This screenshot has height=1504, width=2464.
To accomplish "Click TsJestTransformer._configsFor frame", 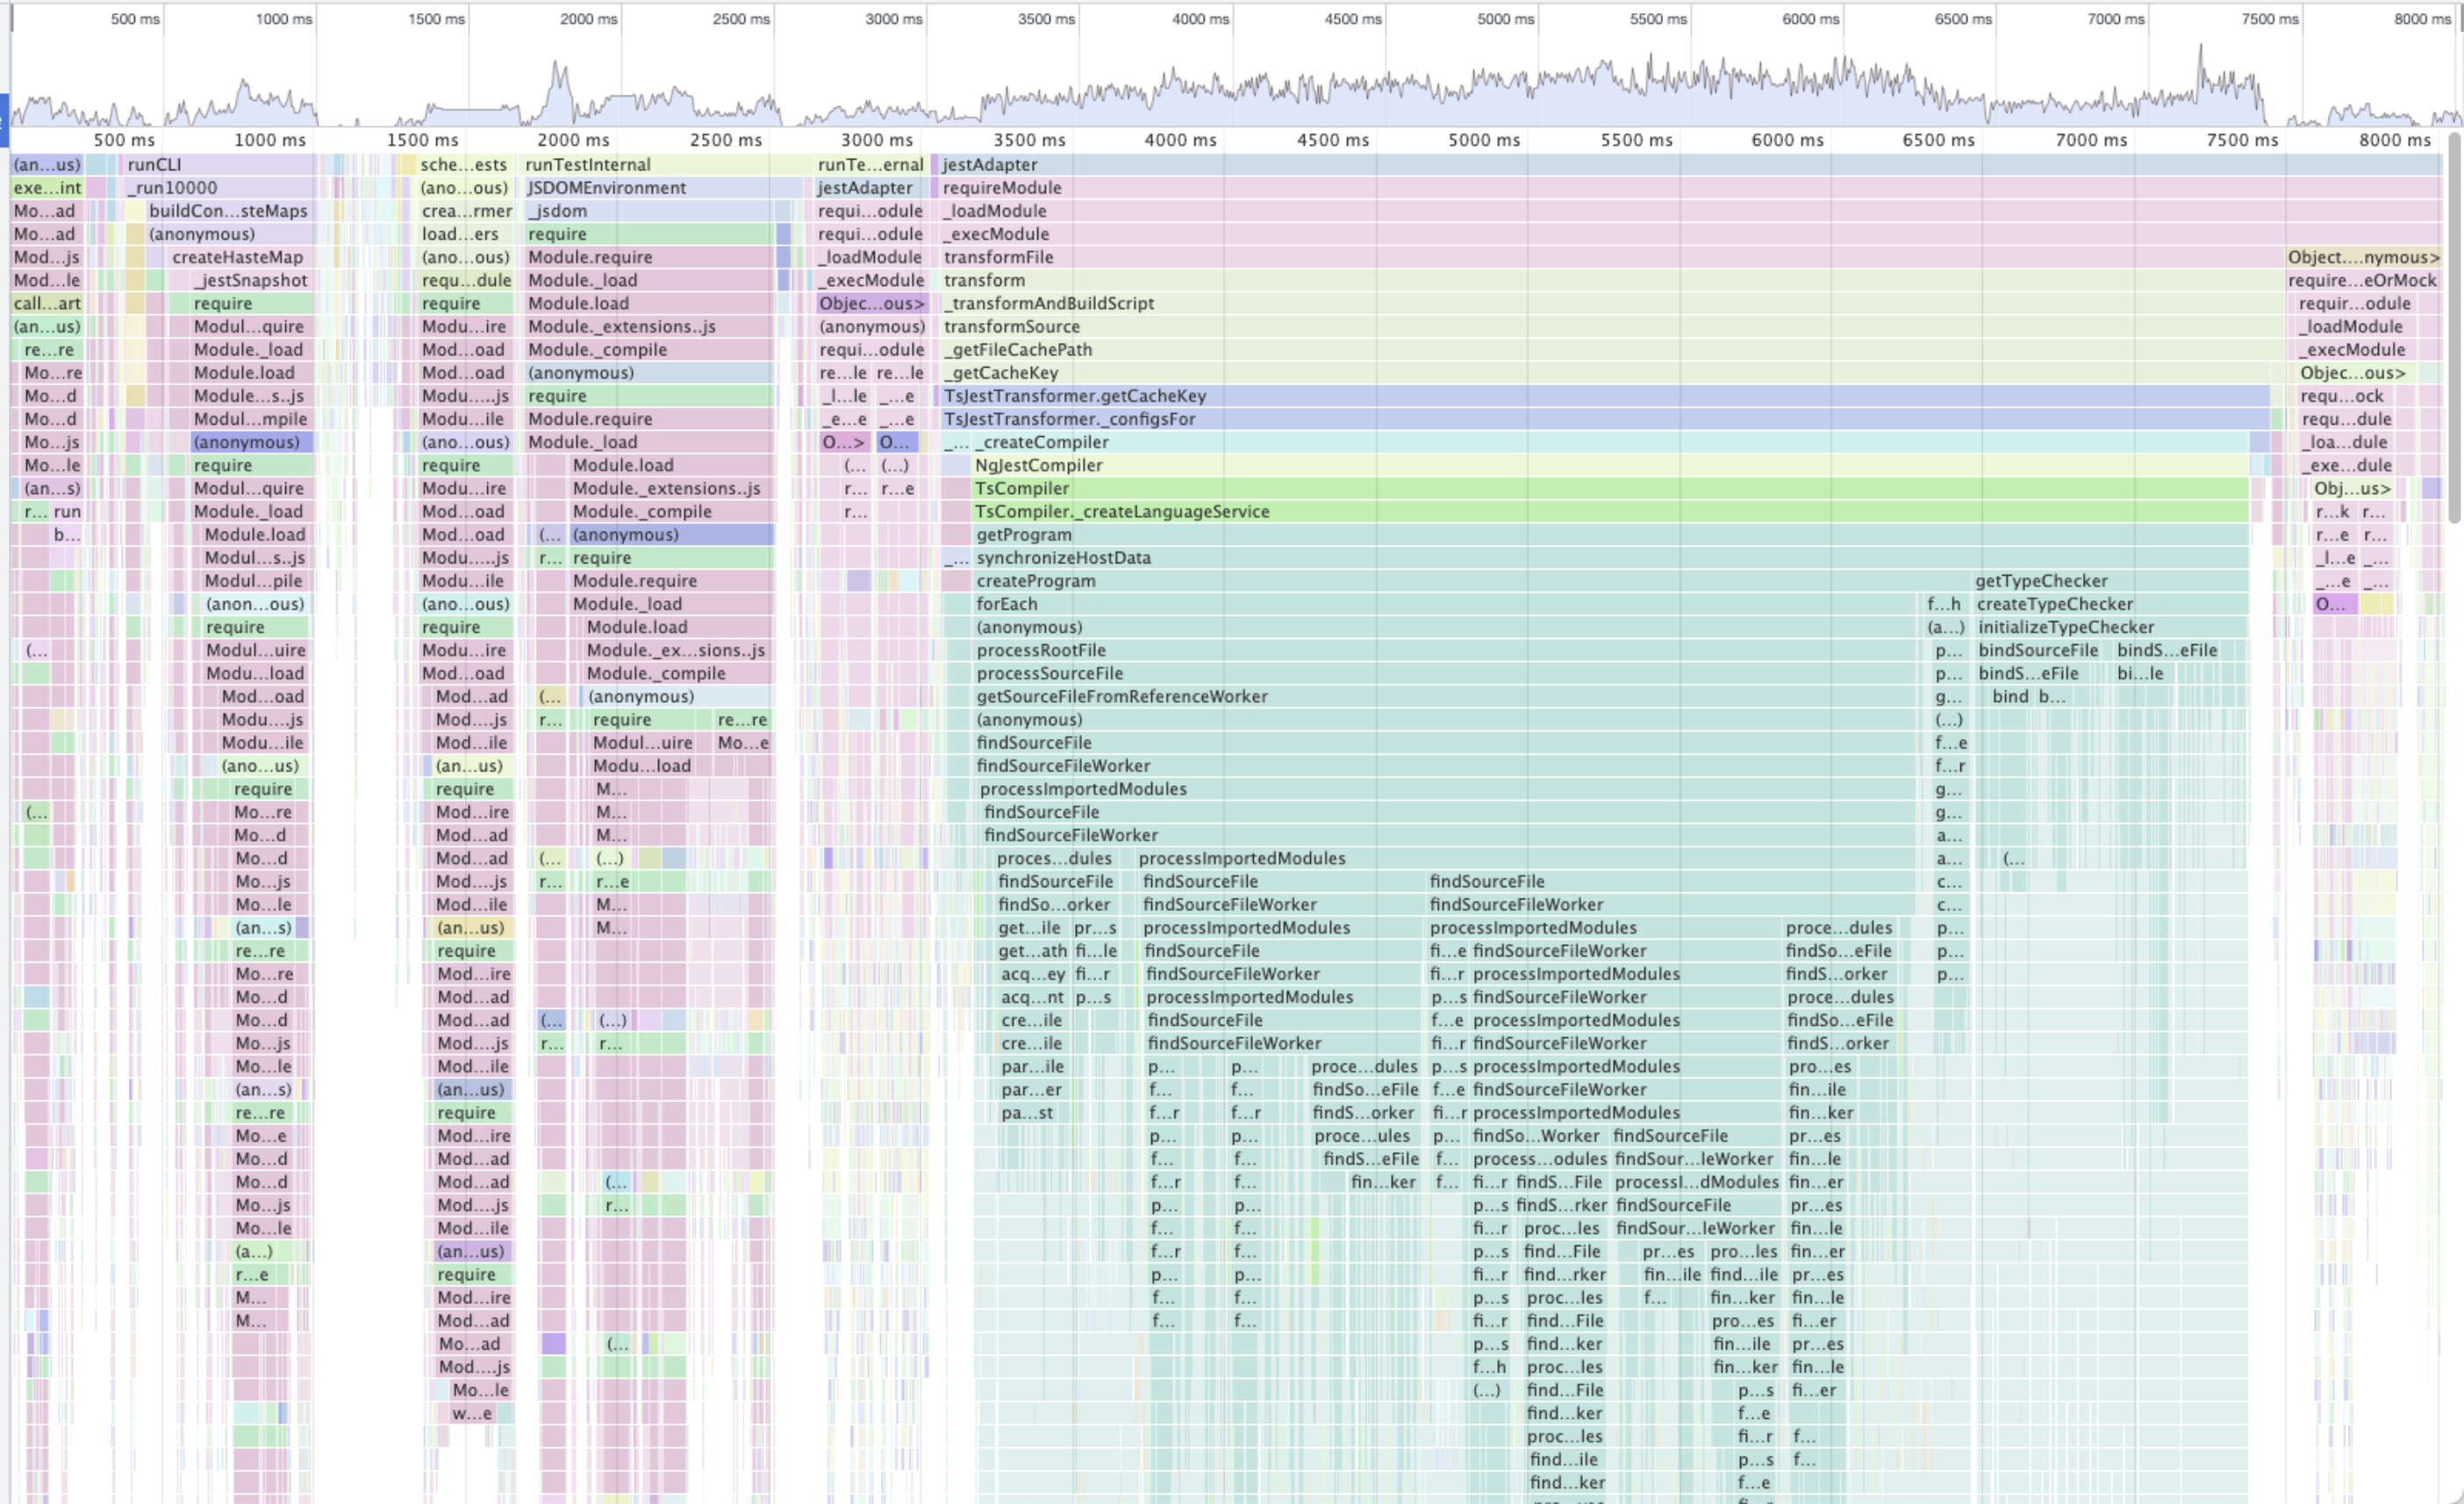I will [1605, 419].
